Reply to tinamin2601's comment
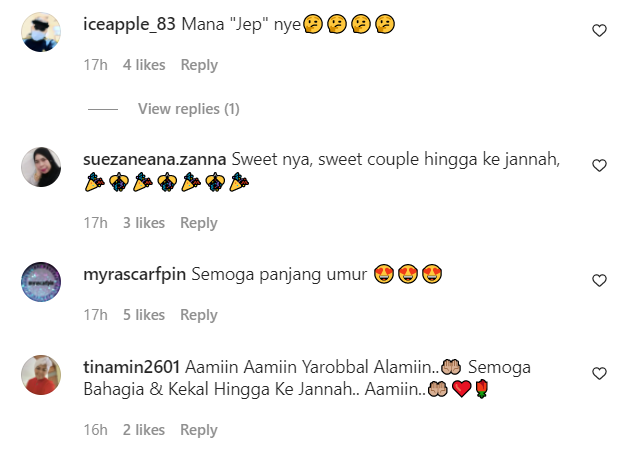Viewport: 621px width, 457px height. pyautogui.click(x=199, y=430)
